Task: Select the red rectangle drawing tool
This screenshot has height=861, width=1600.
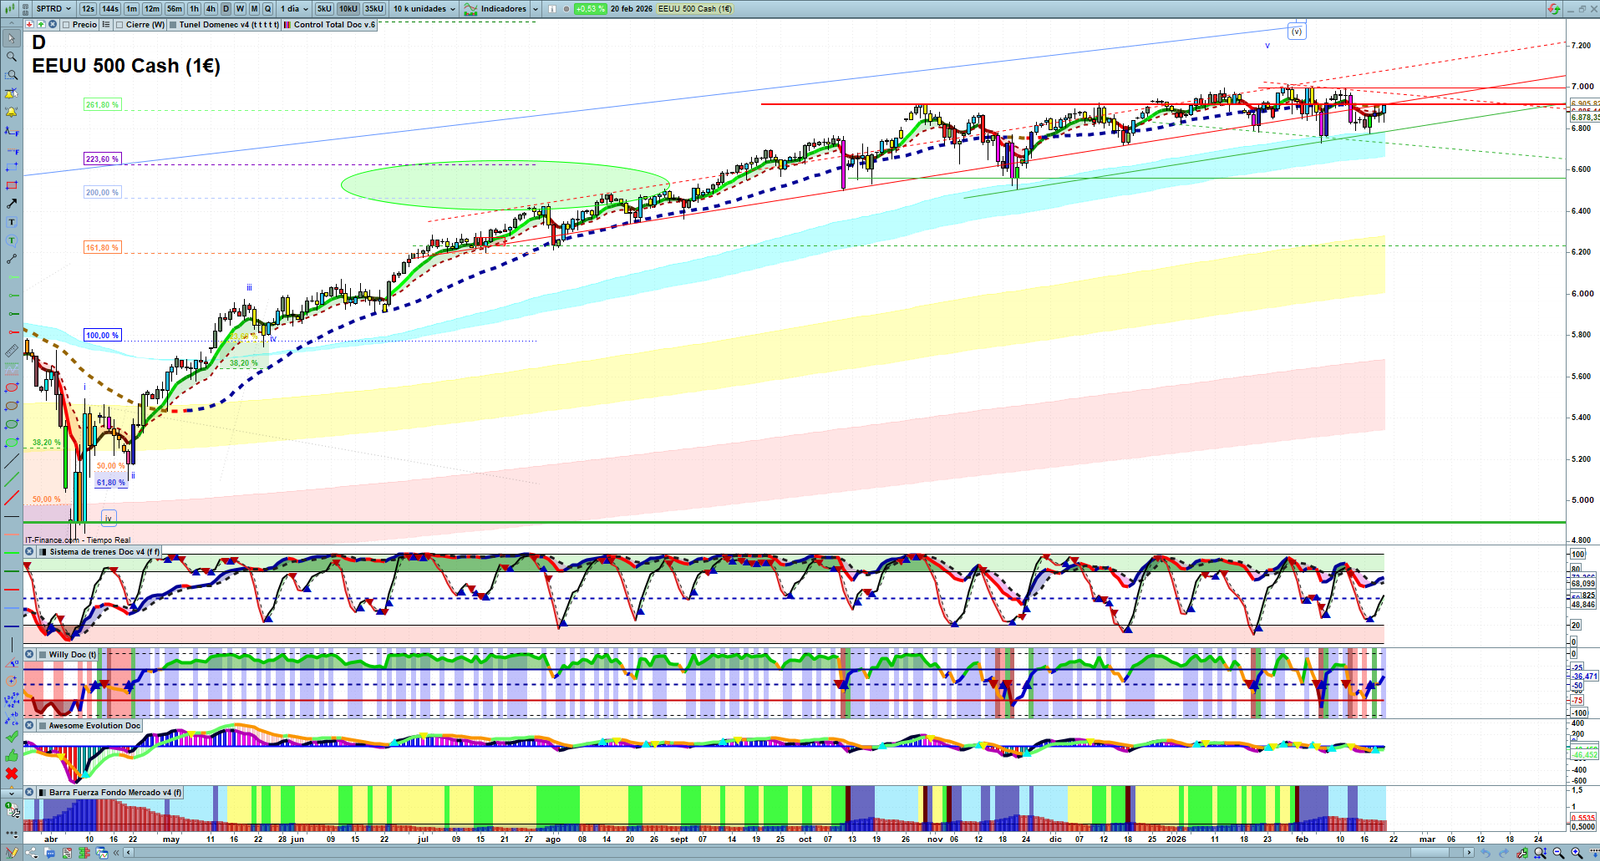Action: (x=11, y=185)
